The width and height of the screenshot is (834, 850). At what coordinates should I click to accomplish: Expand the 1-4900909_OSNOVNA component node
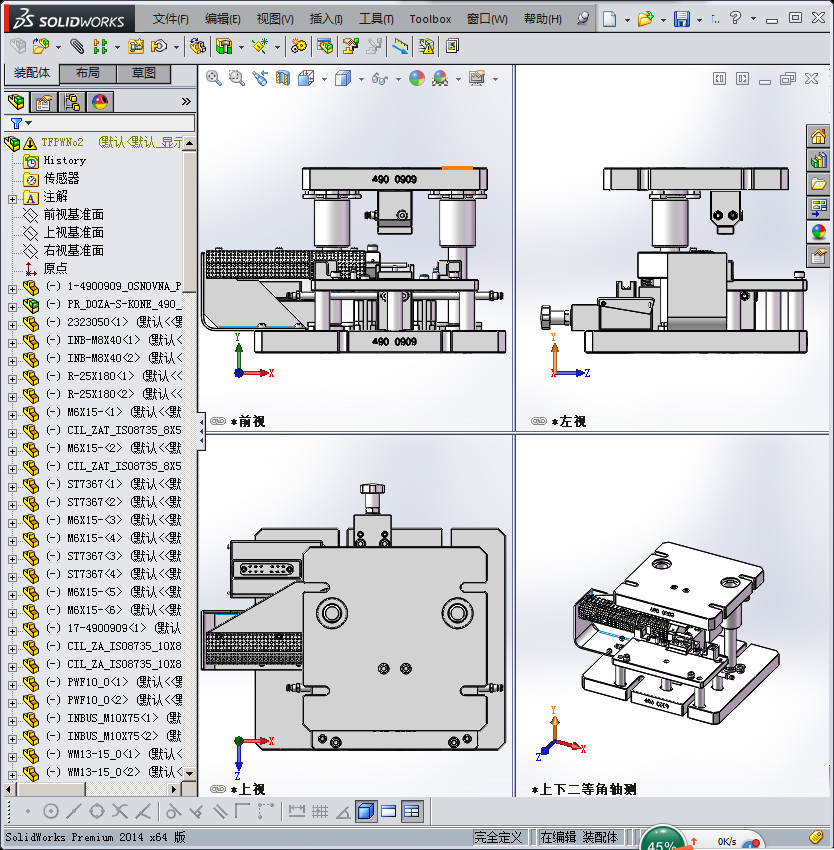coord(12,287)
